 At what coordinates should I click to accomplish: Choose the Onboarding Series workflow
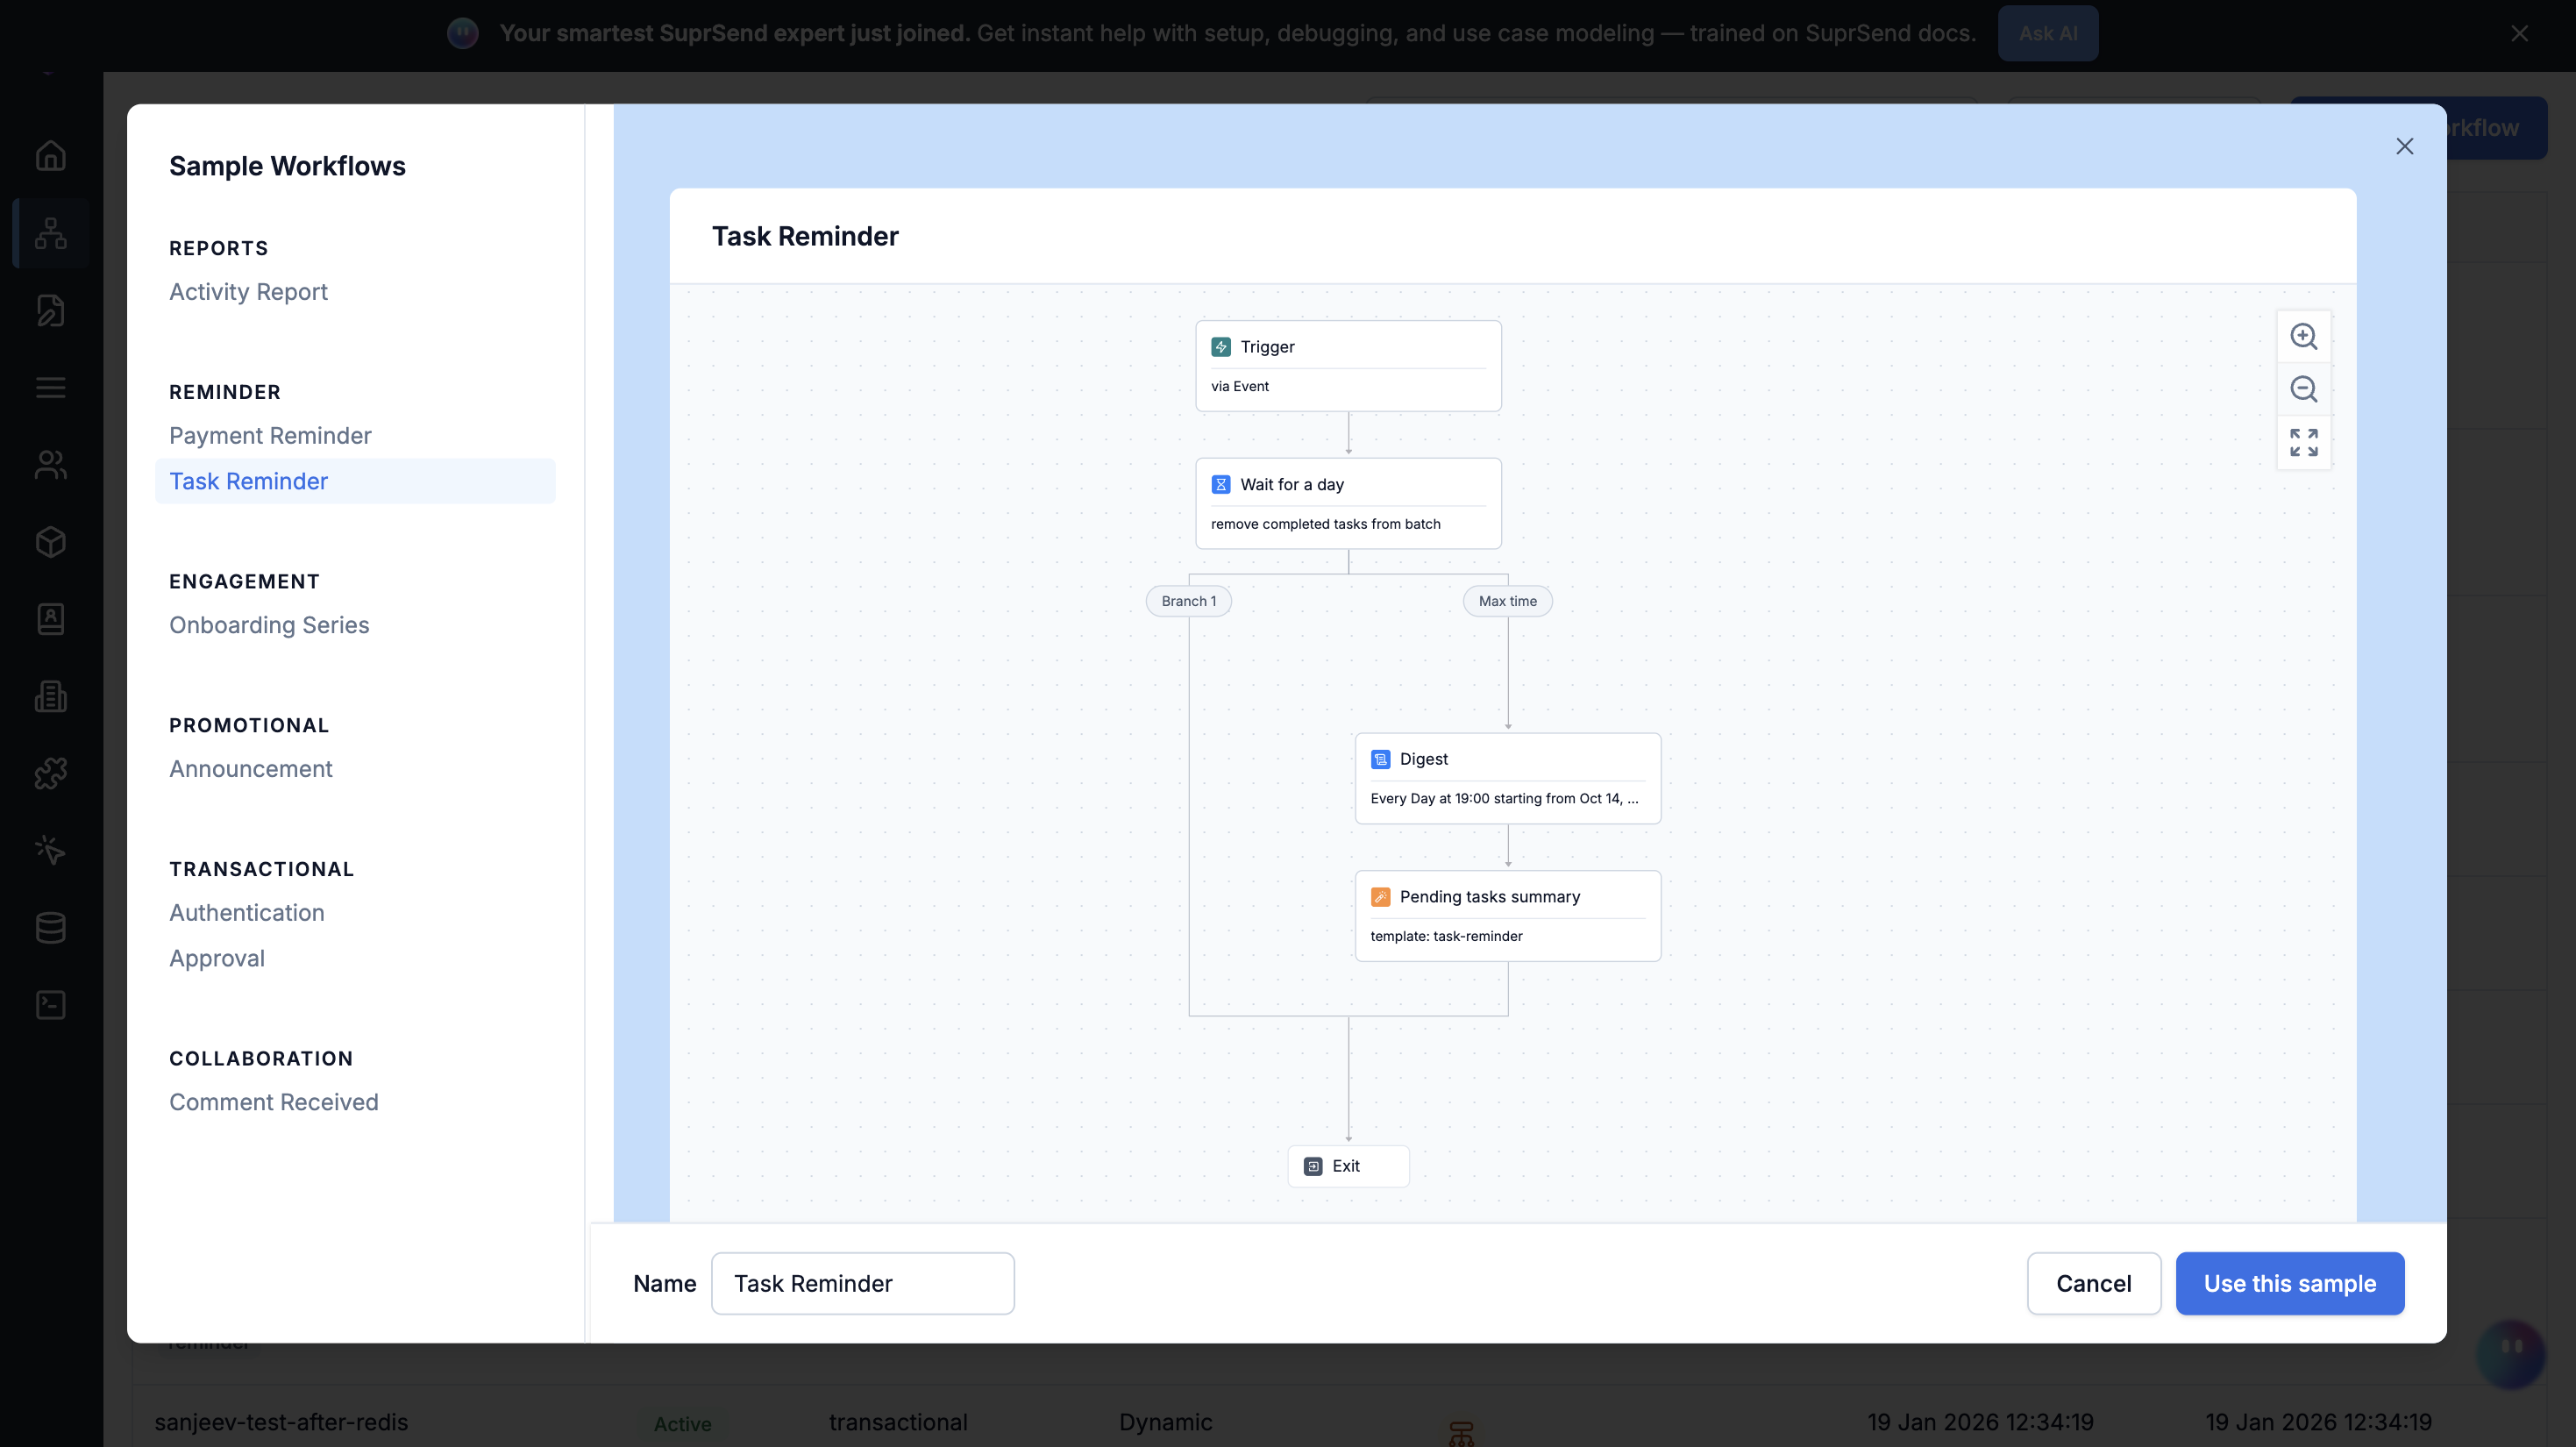[269, 625]
